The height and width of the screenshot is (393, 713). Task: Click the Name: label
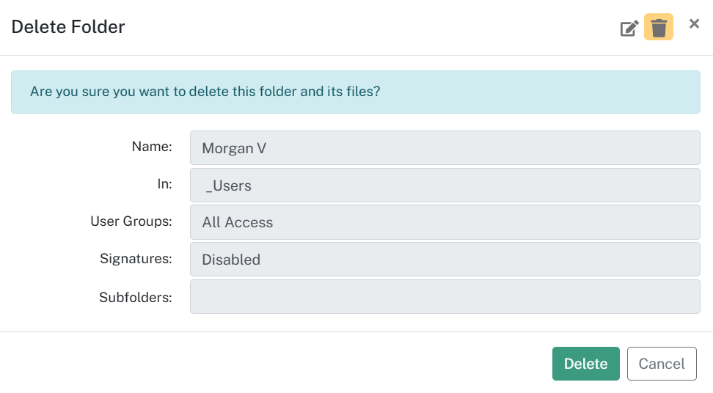click(152, 146)
